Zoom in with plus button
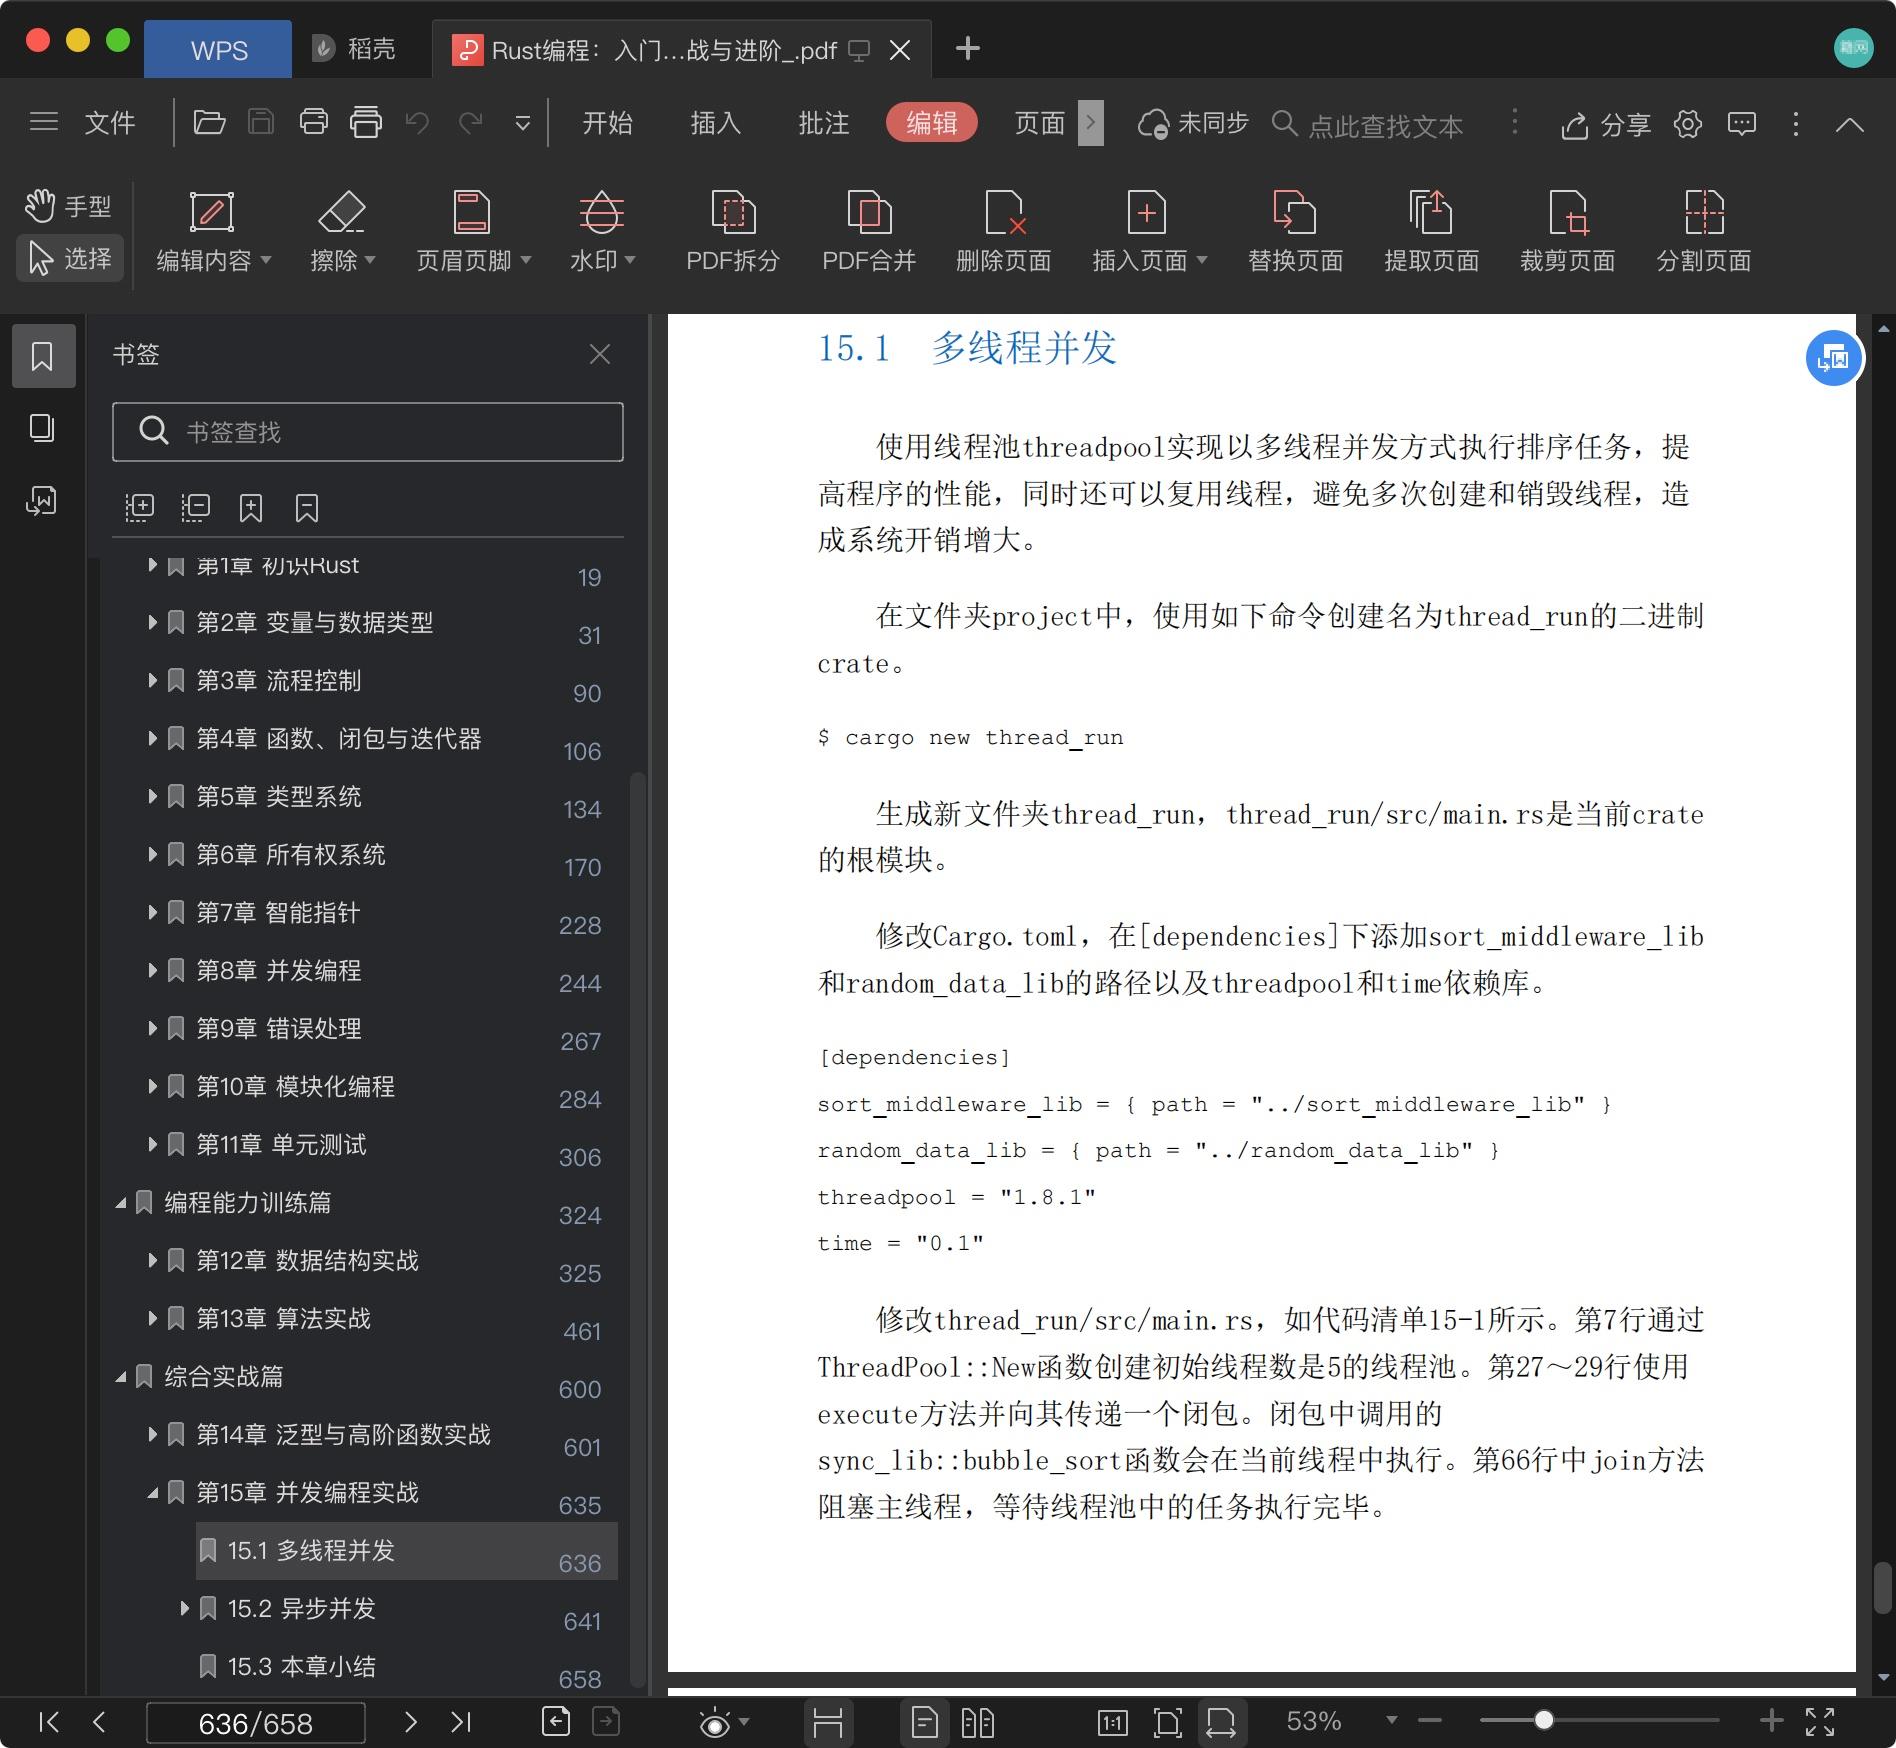 click(1771, 1720)
